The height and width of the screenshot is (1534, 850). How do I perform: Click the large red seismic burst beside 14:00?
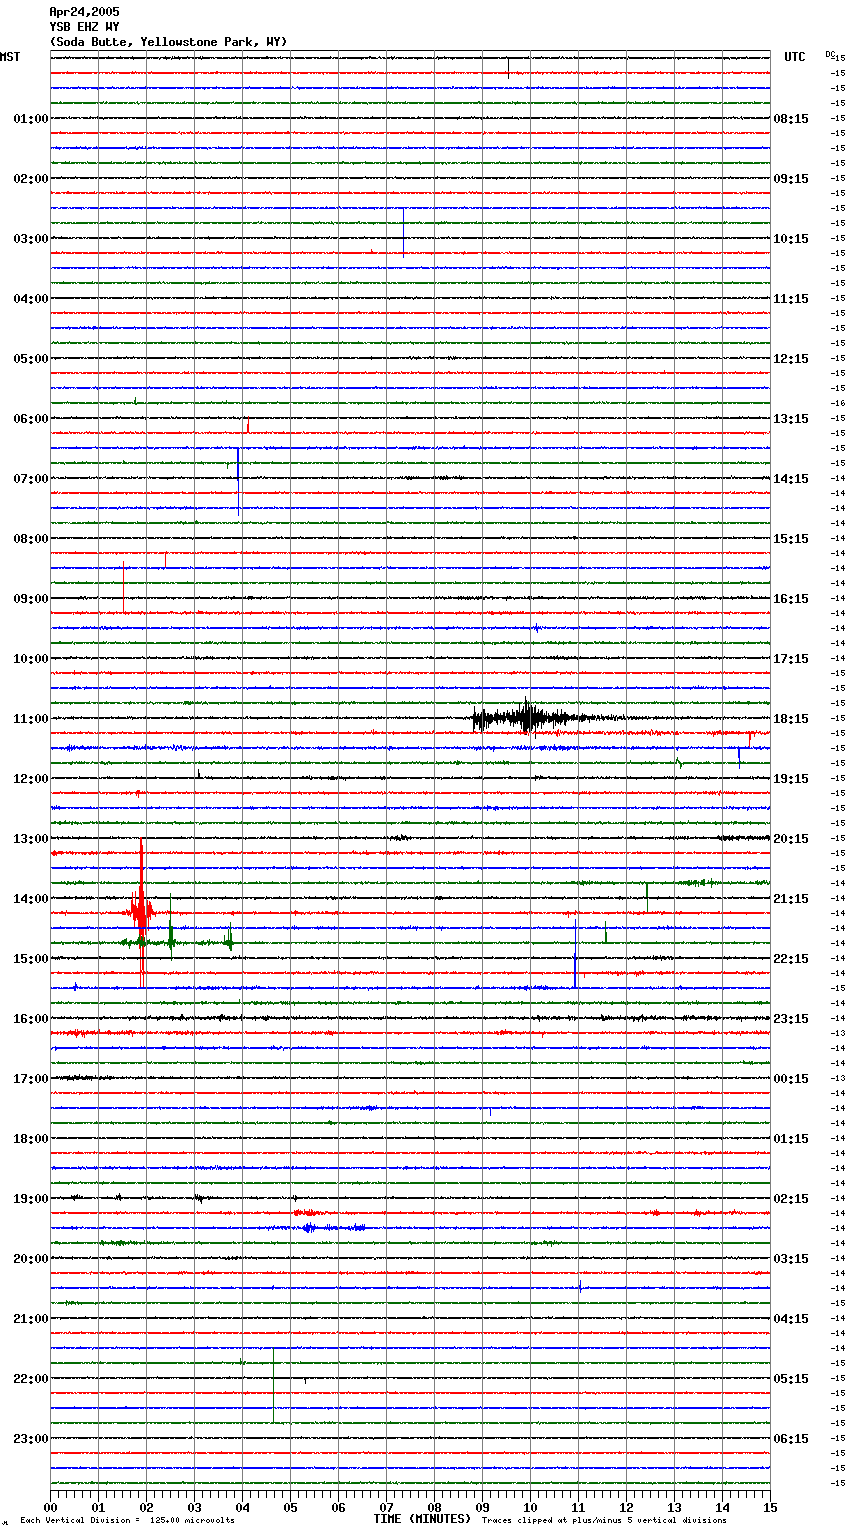coord(141,911)
